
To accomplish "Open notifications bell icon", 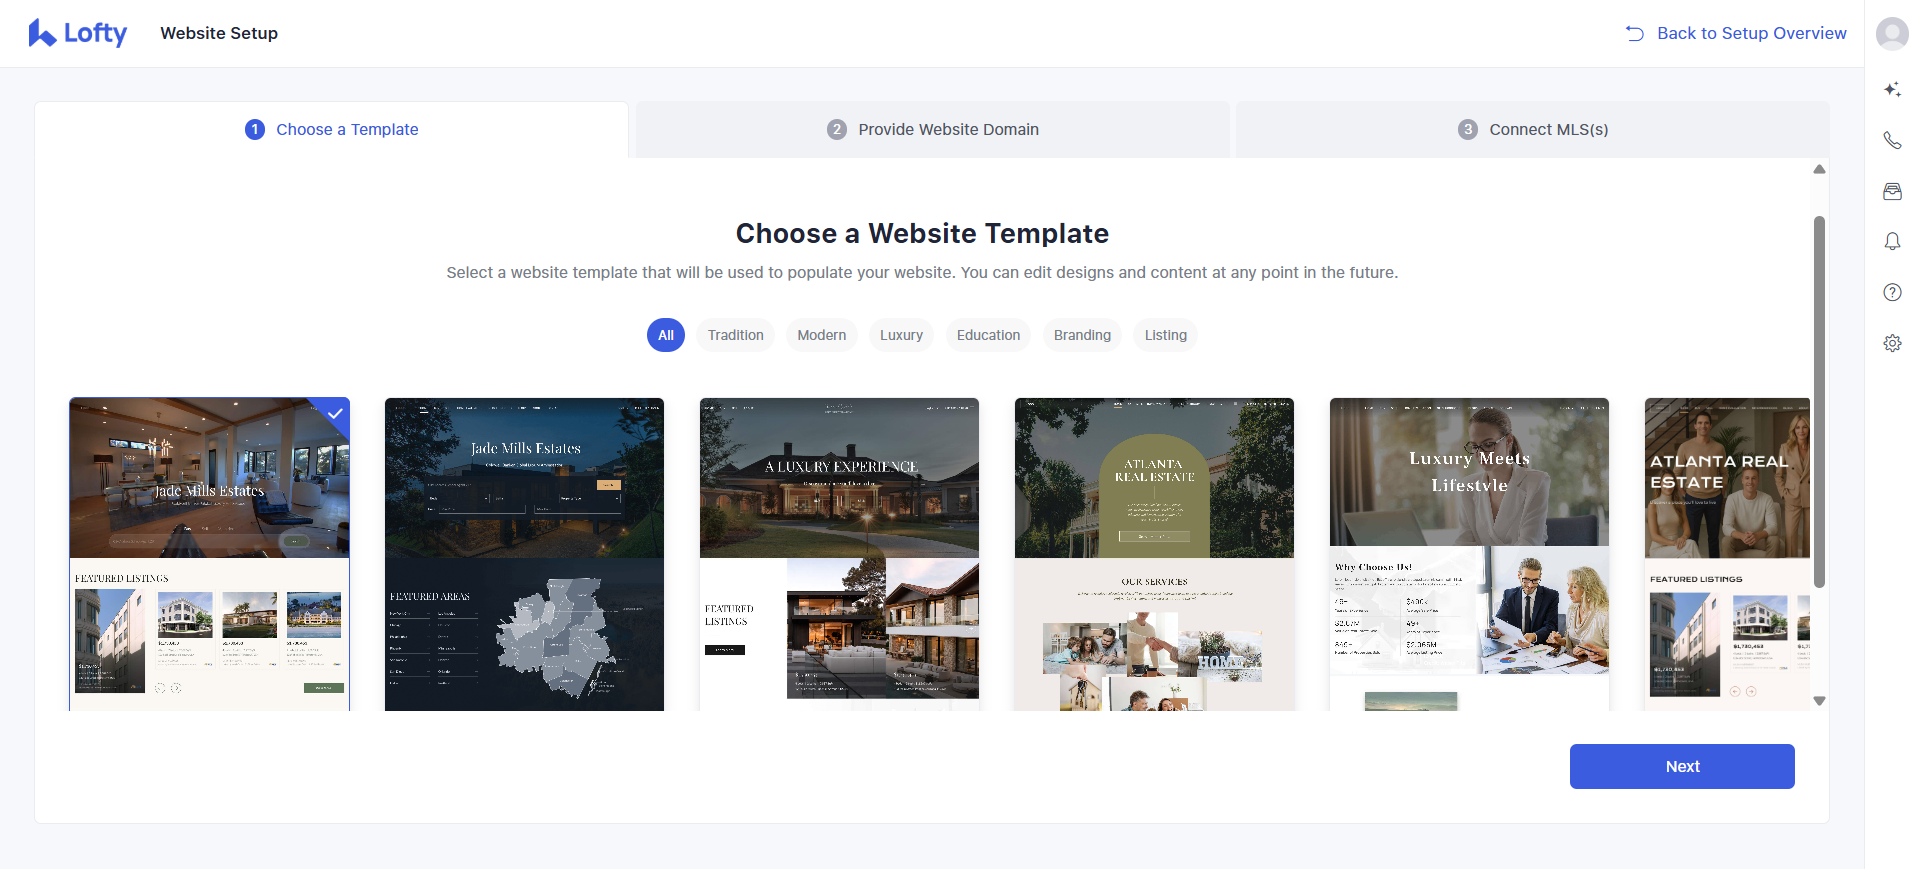I will click(1892, 242).
